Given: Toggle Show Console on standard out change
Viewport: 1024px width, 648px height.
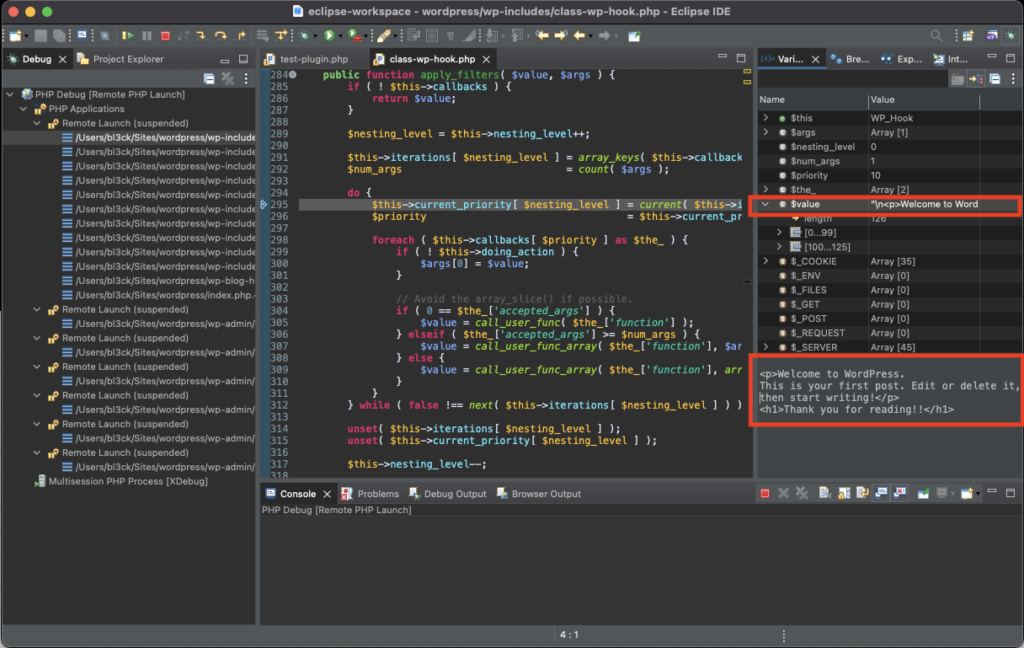Looking at the screenshot, I should [881, 493].
